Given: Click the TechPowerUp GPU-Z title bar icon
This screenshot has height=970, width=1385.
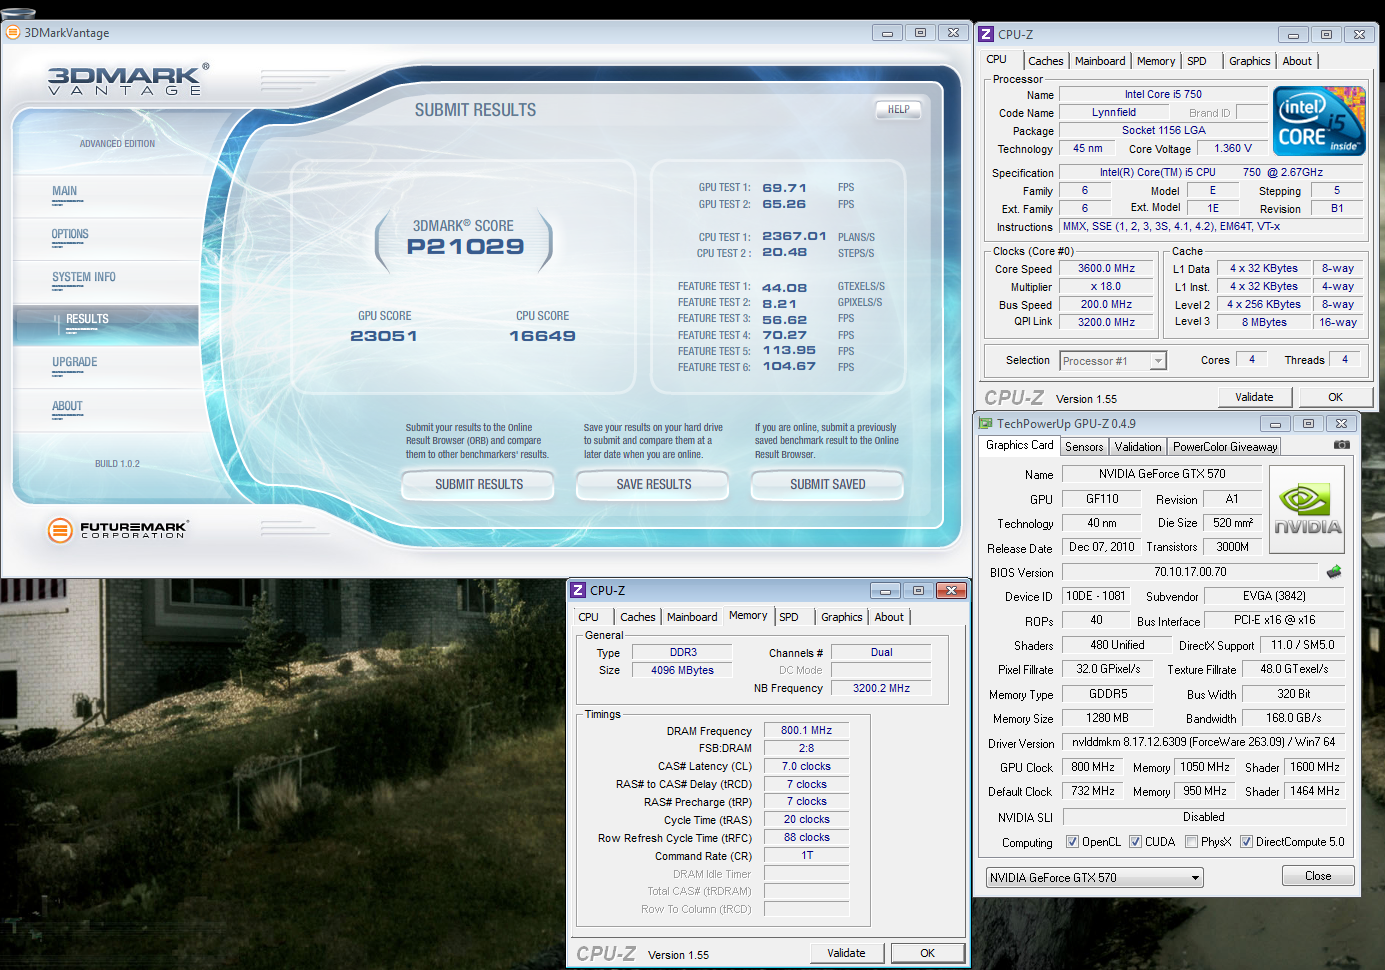Looking at the screenshot, I should click(986, 423).
